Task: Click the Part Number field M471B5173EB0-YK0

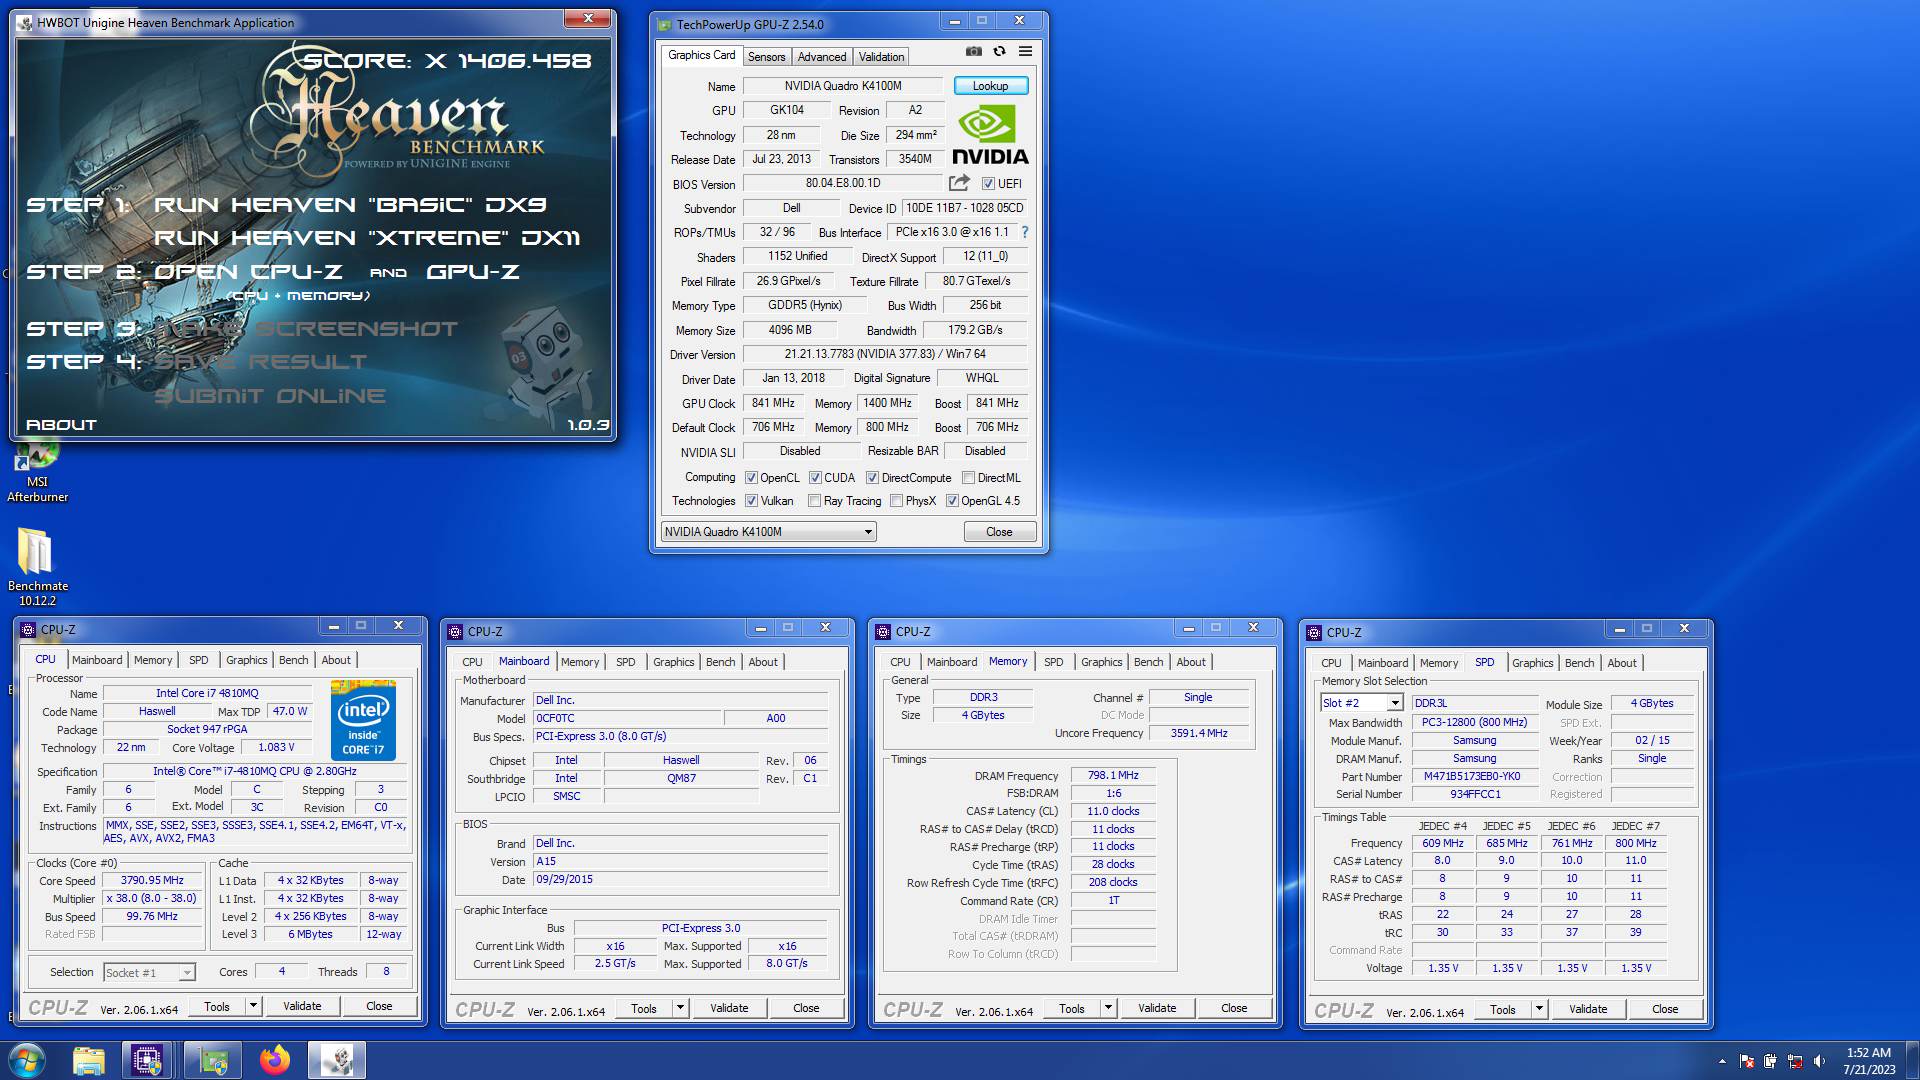Action: click(1474, 777)
